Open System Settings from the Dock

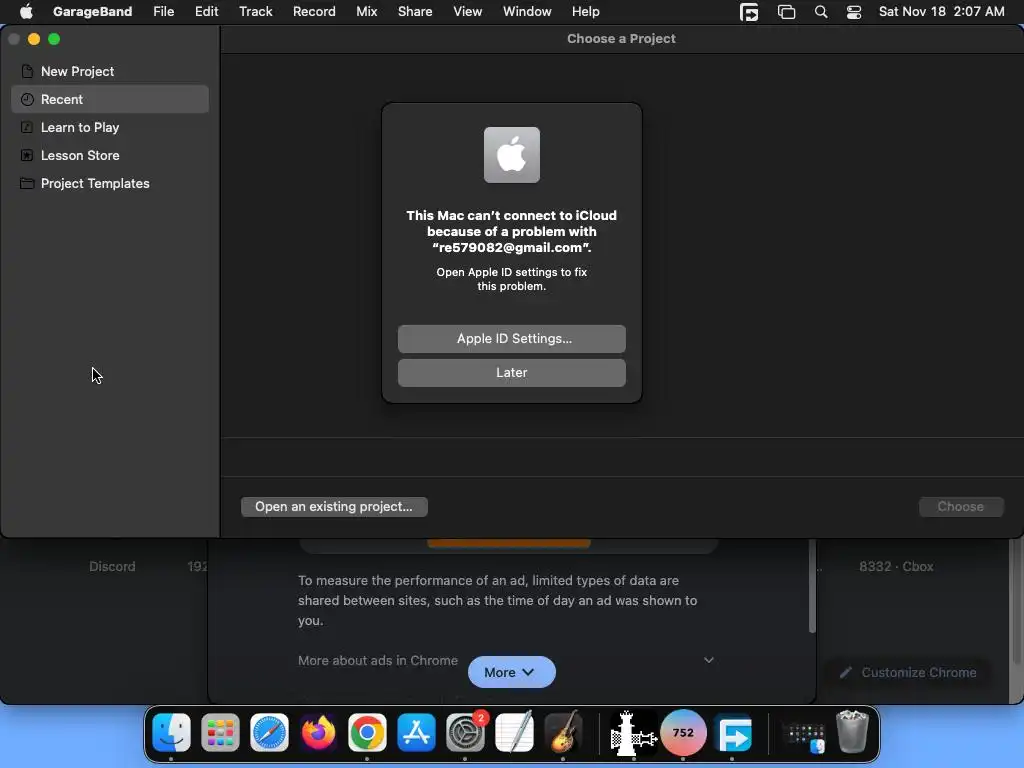point(465,733)
